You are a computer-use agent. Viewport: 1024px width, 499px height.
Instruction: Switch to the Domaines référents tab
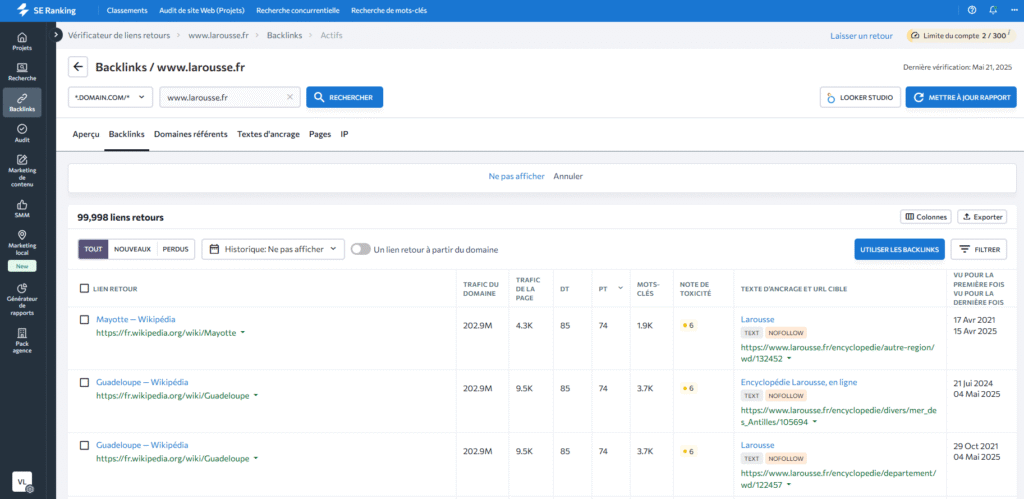click(191, 134)
